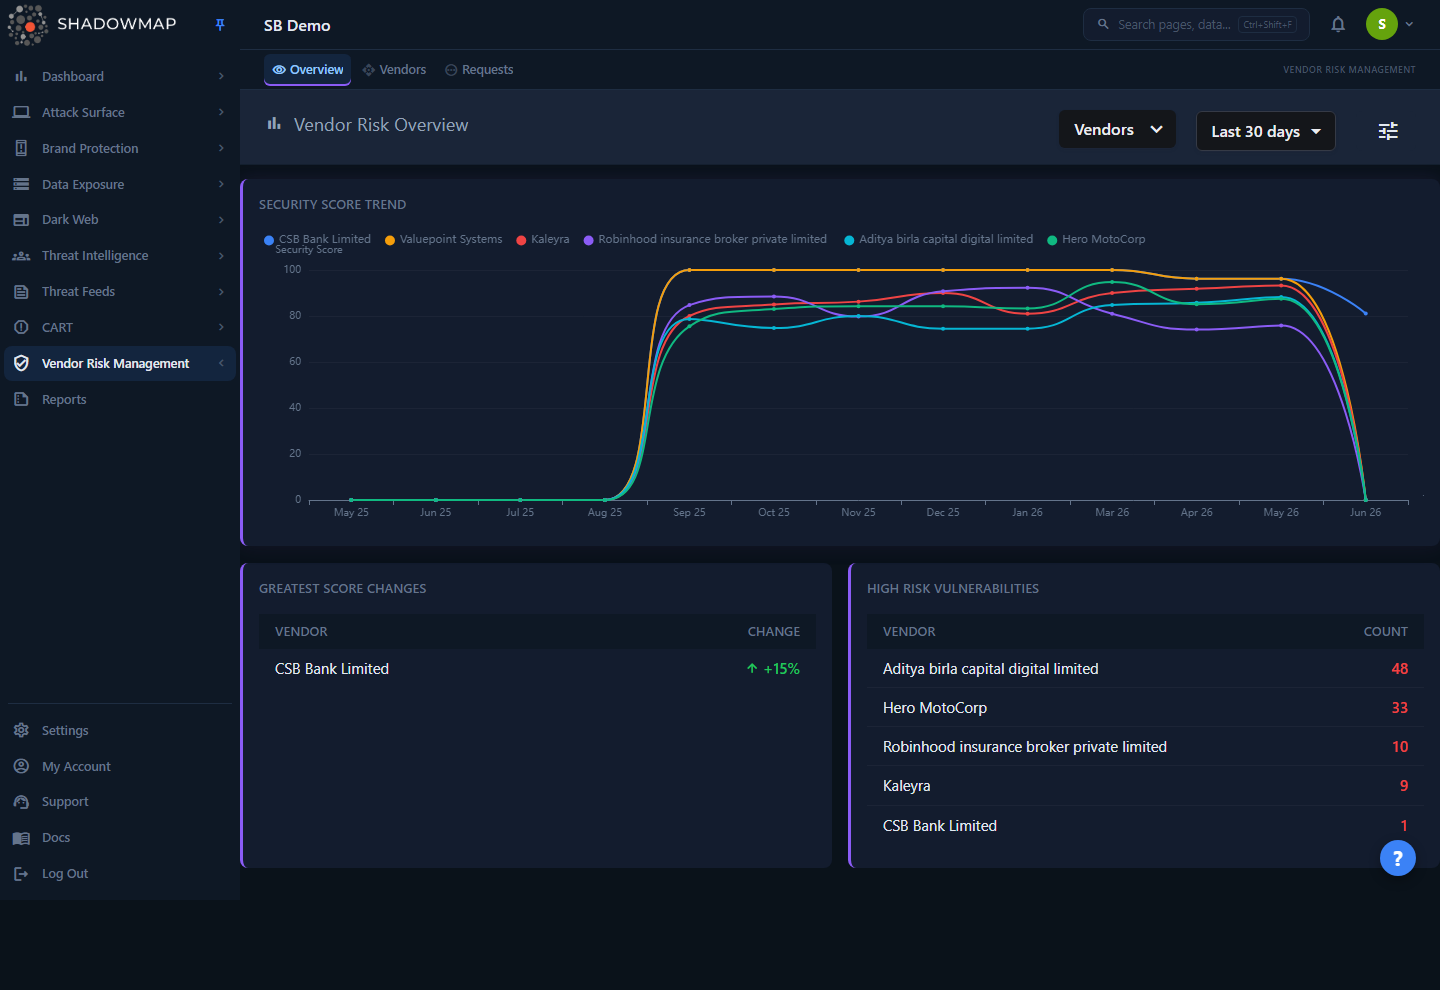Viewport: 1440px width, 990px height.
Task: Select CSB Bank Limited in High Risk Vulnerabilities
Action: pyautogui.click(x=1145, y=826)
